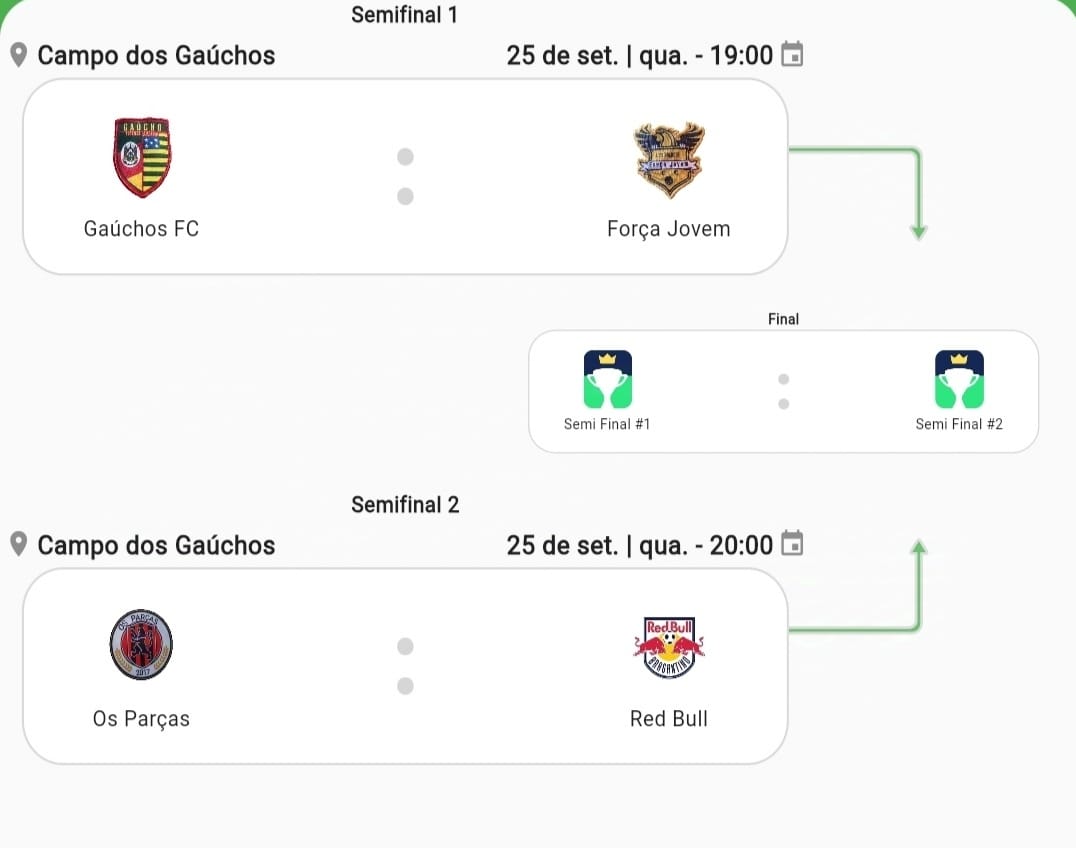Click the Os Parças team logo
The image size is (1076, 848).
pyautogui.click(x=141, y=645)
